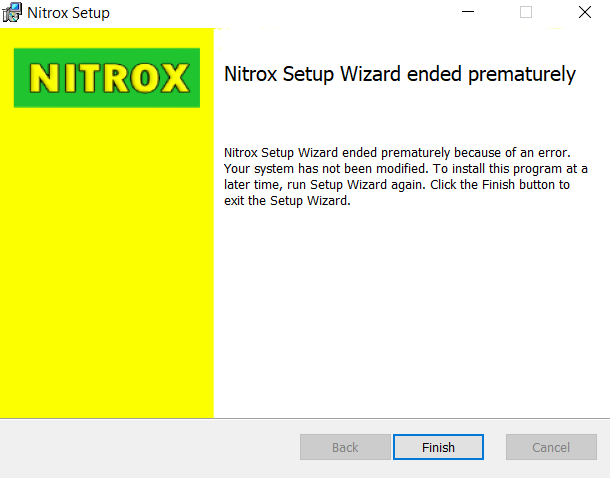610x478 pixels.
Task: Click empty title bar area
Action: (272, 12)
